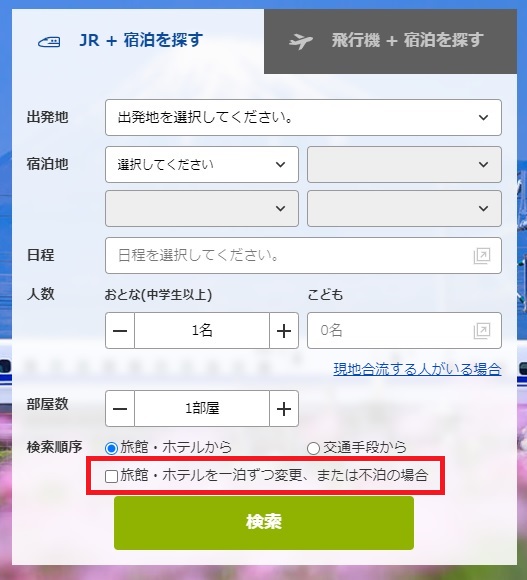The image size is (527, 580).
Task: Open 現地合流する人がいる場合 link
Action: (418, 369)
